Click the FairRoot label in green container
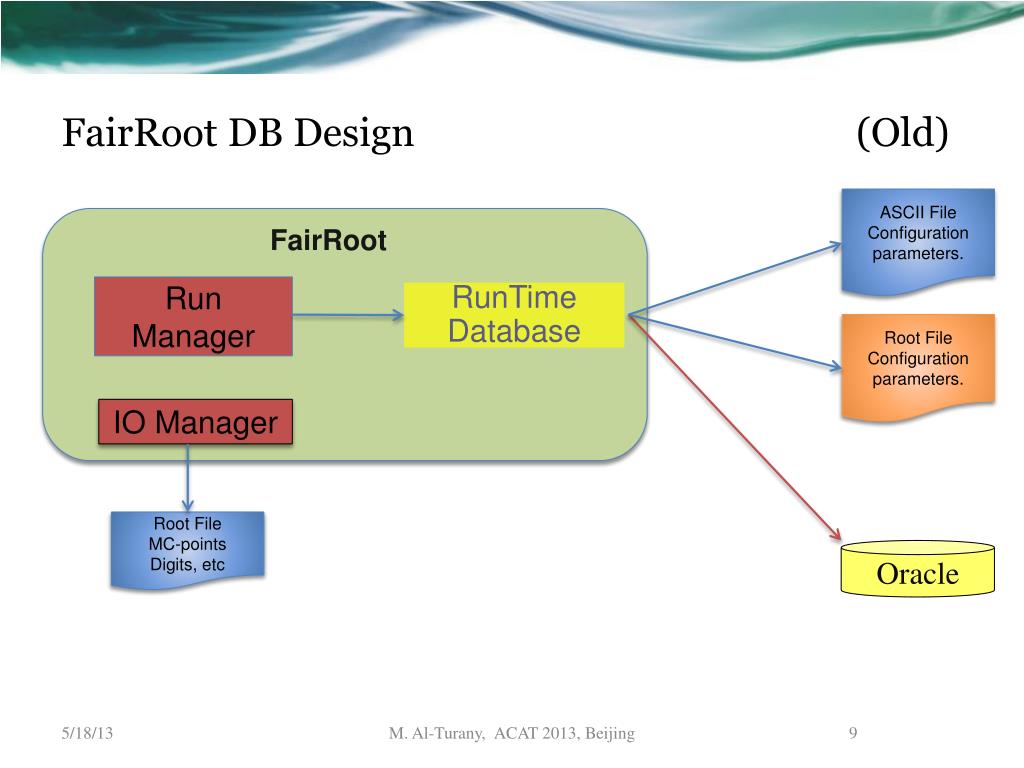Image resolution: width=1024 pixels, height=768 pixels. pos(328,240)
